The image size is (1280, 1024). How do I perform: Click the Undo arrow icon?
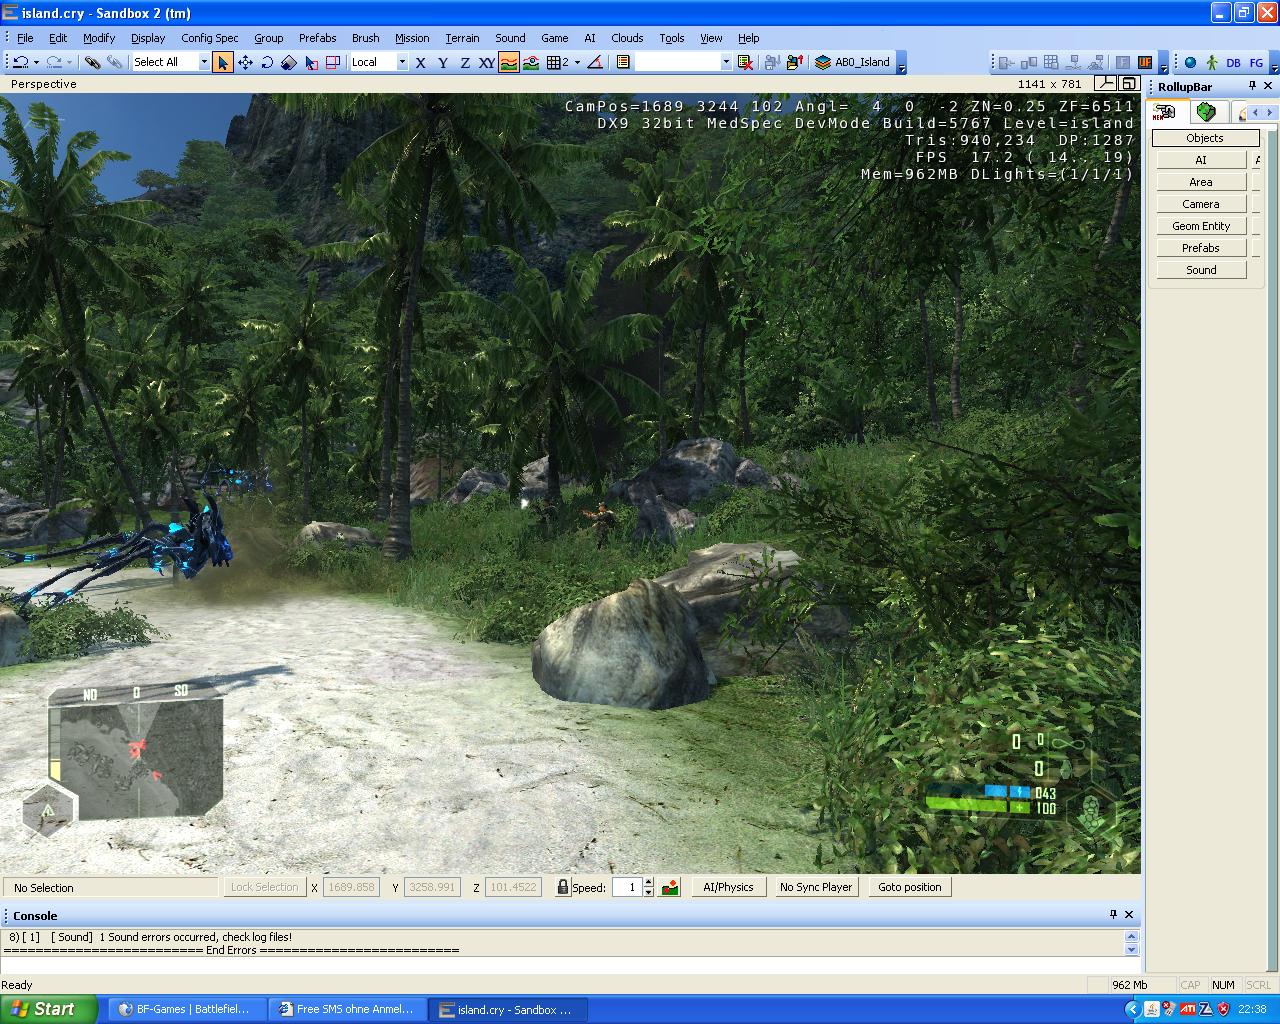[x=19, y=62]
